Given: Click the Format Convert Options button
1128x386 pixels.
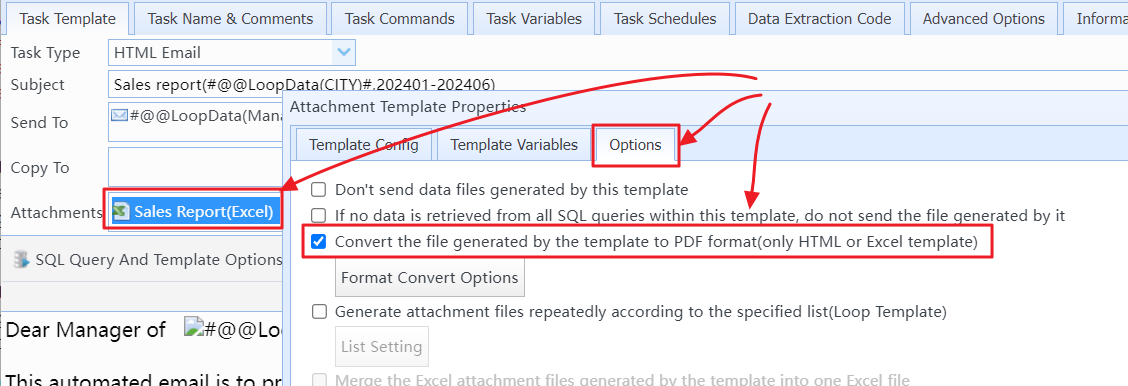Looking at the screenshot, I should click(x=429, y=277).
